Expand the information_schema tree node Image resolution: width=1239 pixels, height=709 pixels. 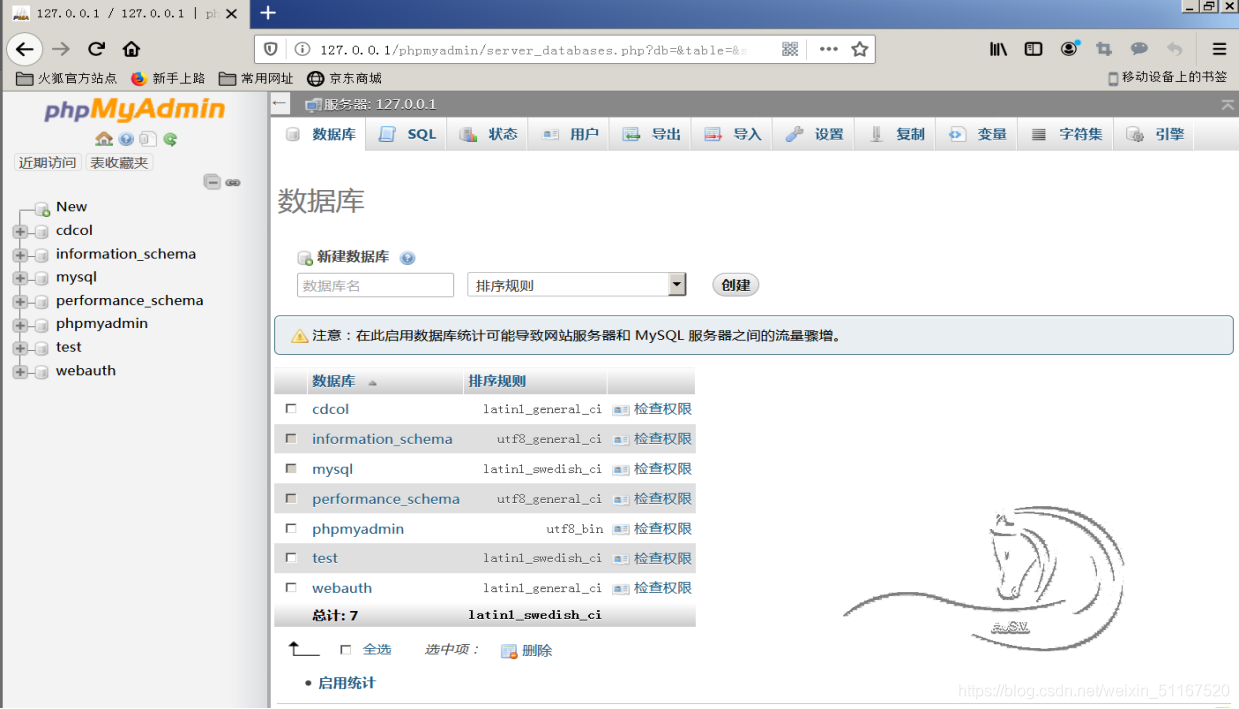19,254
